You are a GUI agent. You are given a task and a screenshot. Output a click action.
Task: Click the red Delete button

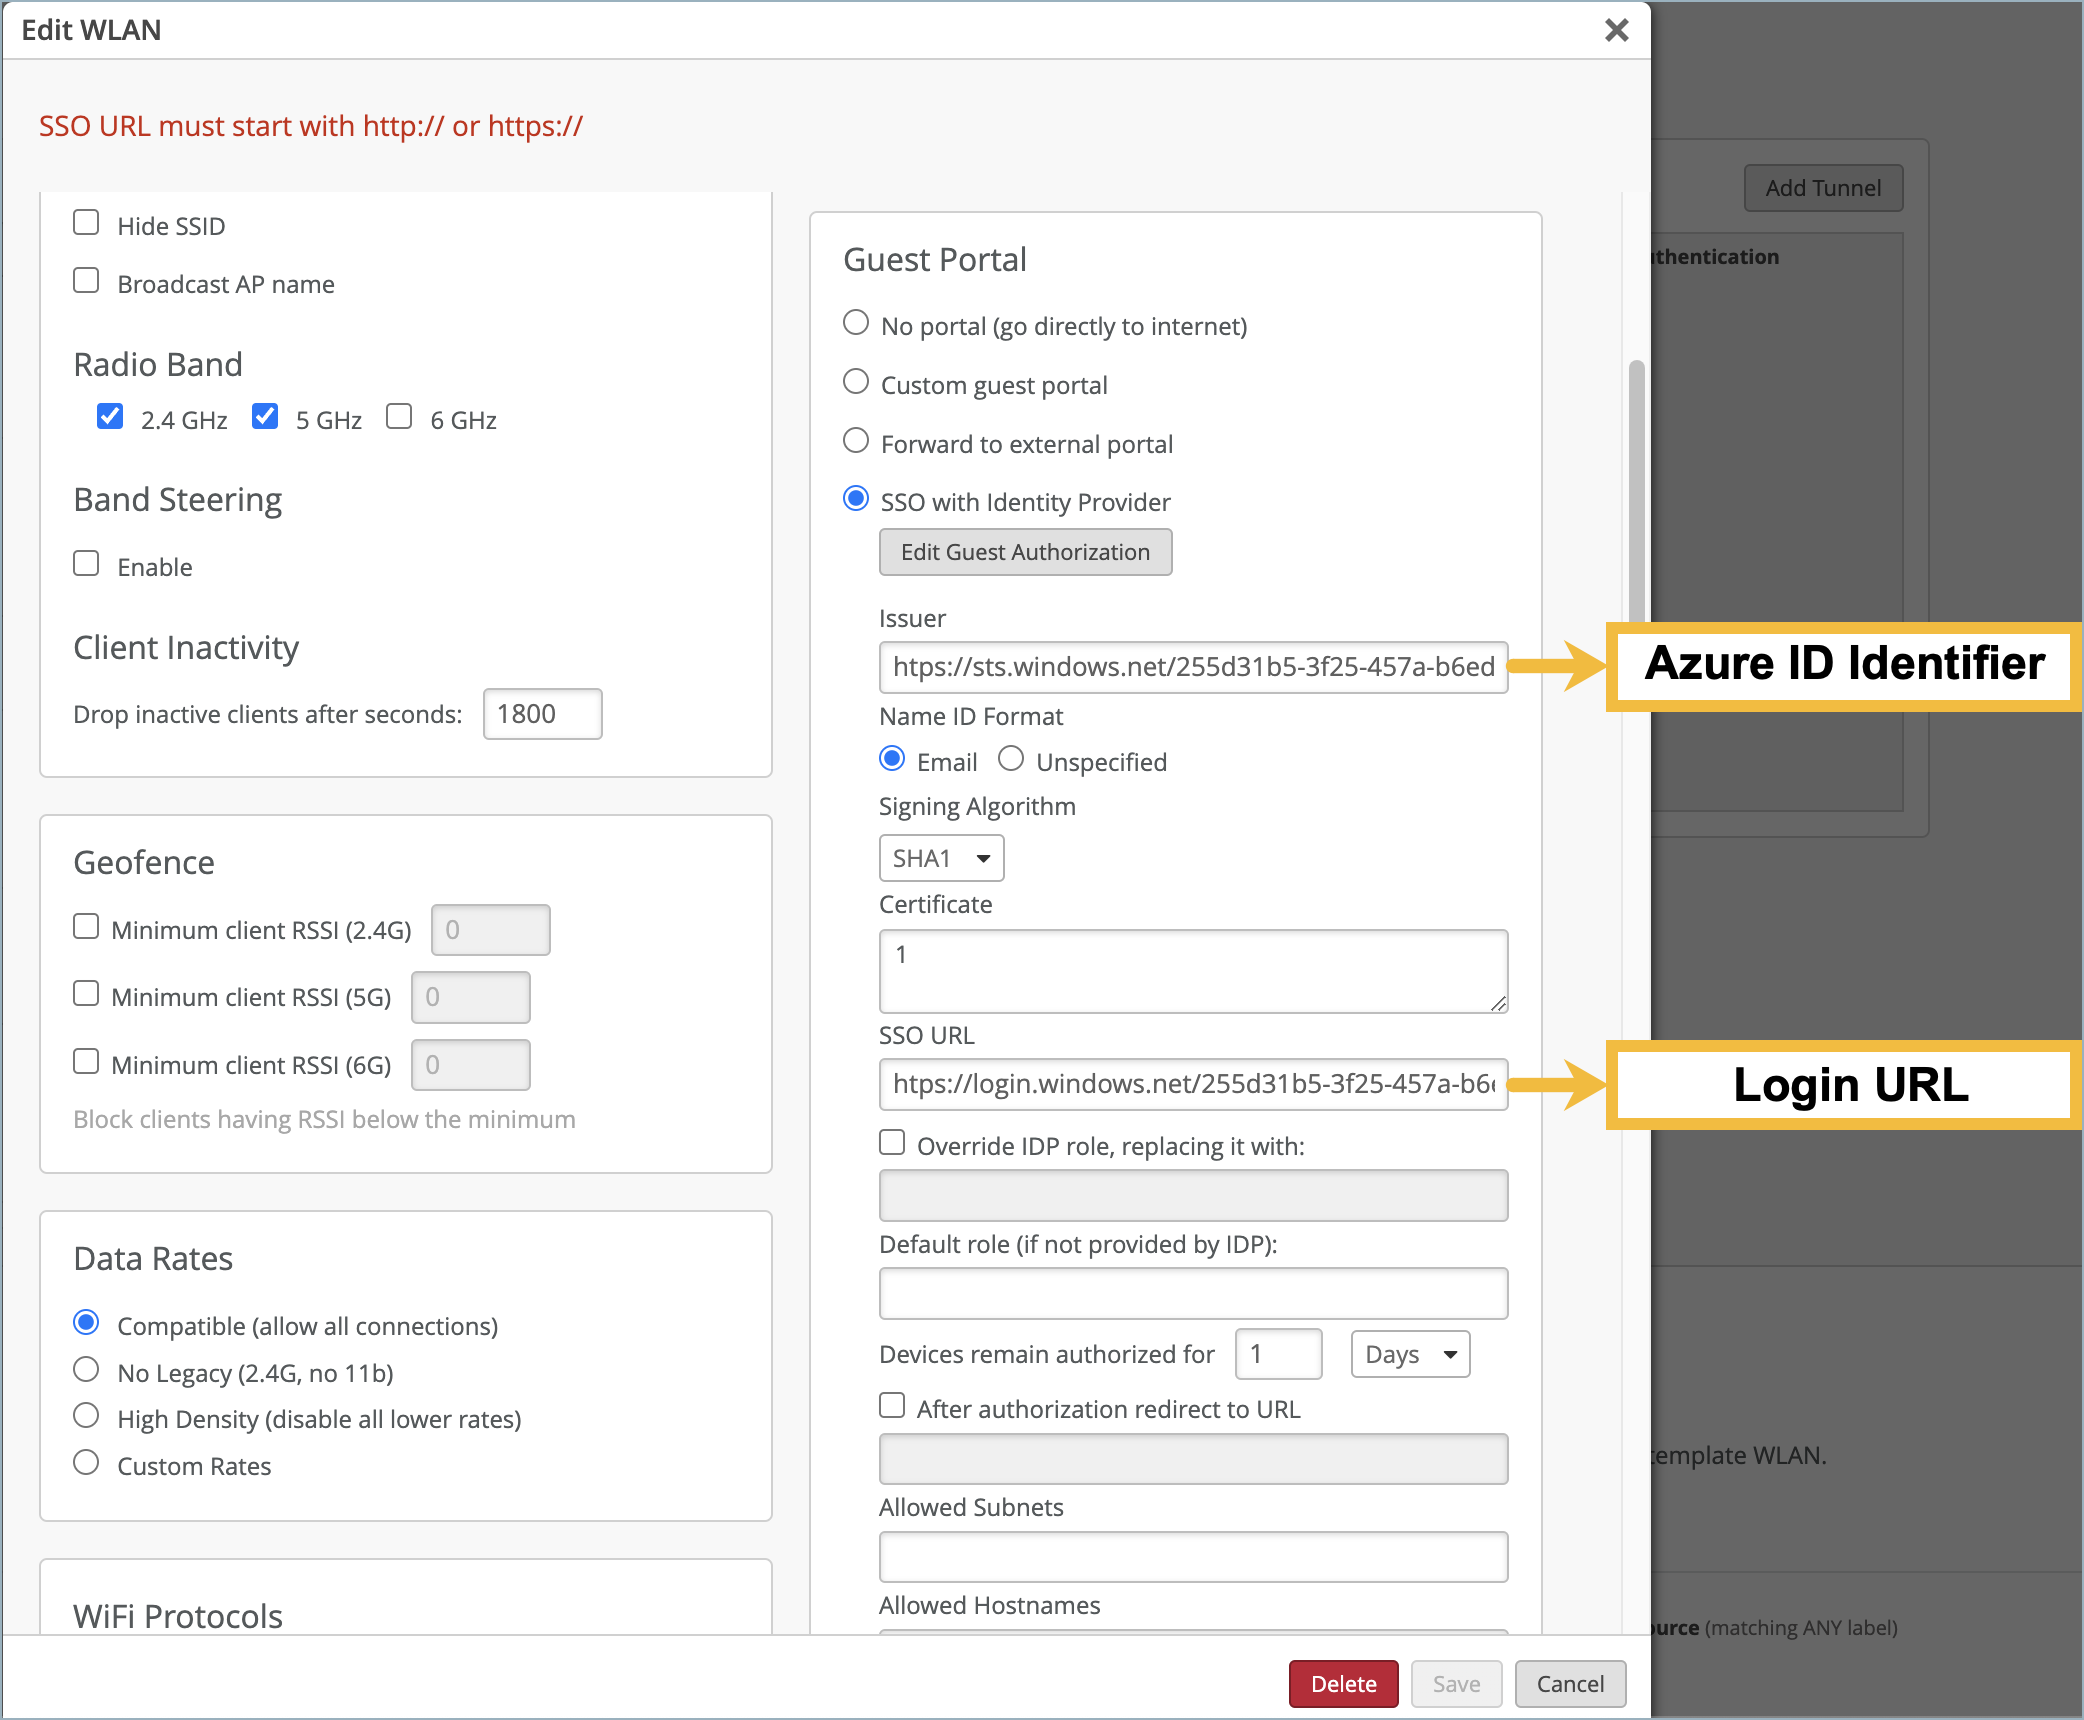[x=1343, y=1684]
